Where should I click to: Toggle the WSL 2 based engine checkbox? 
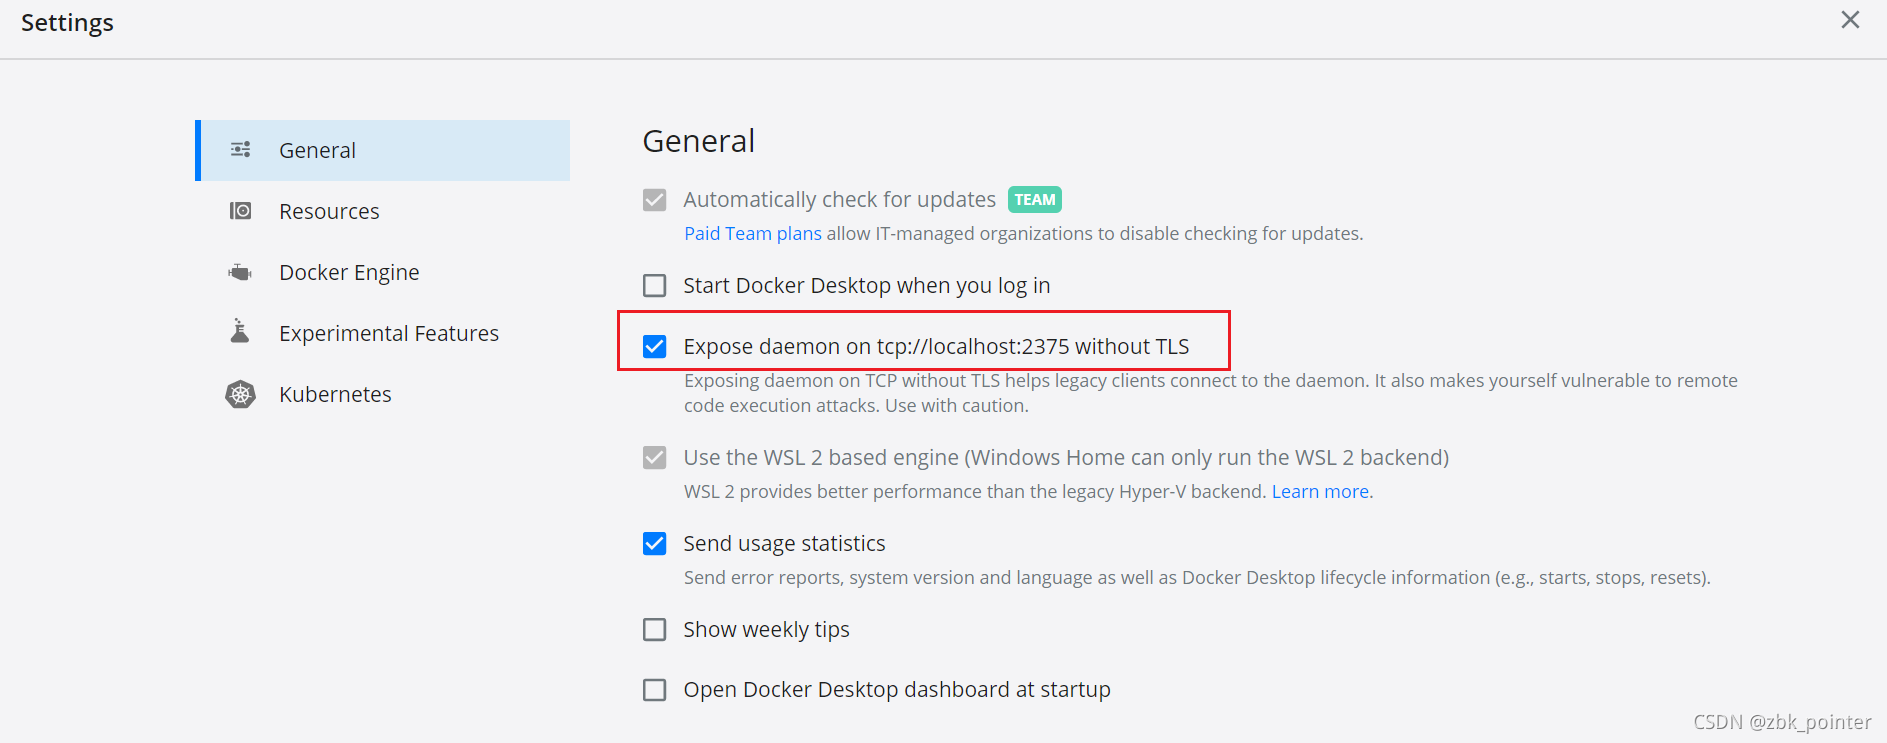point(655,458)
